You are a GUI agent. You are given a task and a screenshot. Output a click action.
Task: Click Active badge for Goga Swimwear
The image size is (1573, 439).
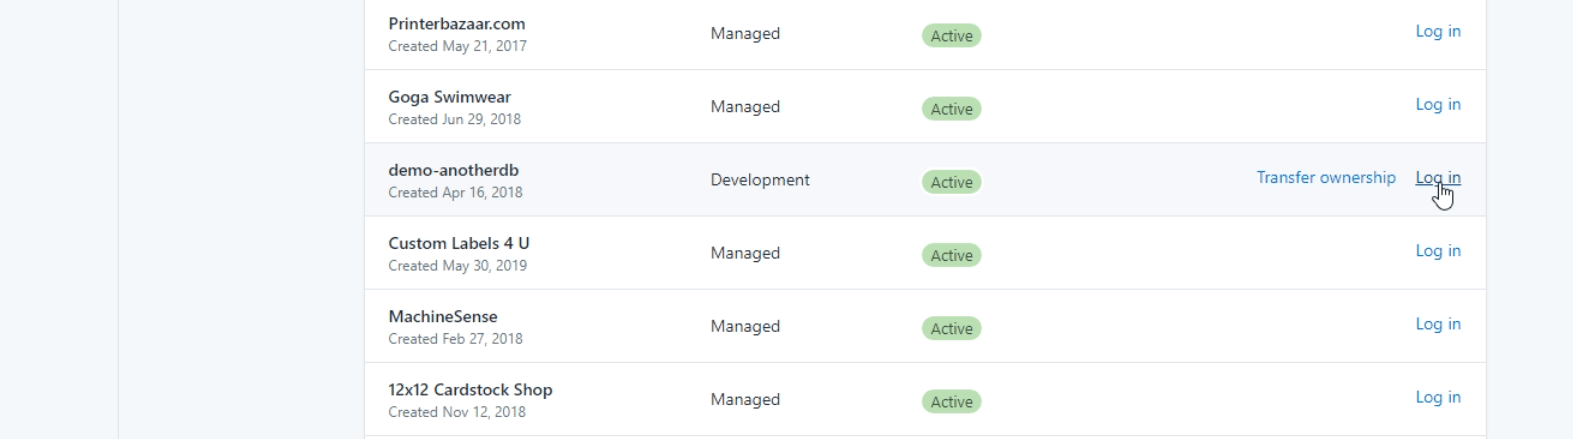pyautogui.click(x=951, y=109)
